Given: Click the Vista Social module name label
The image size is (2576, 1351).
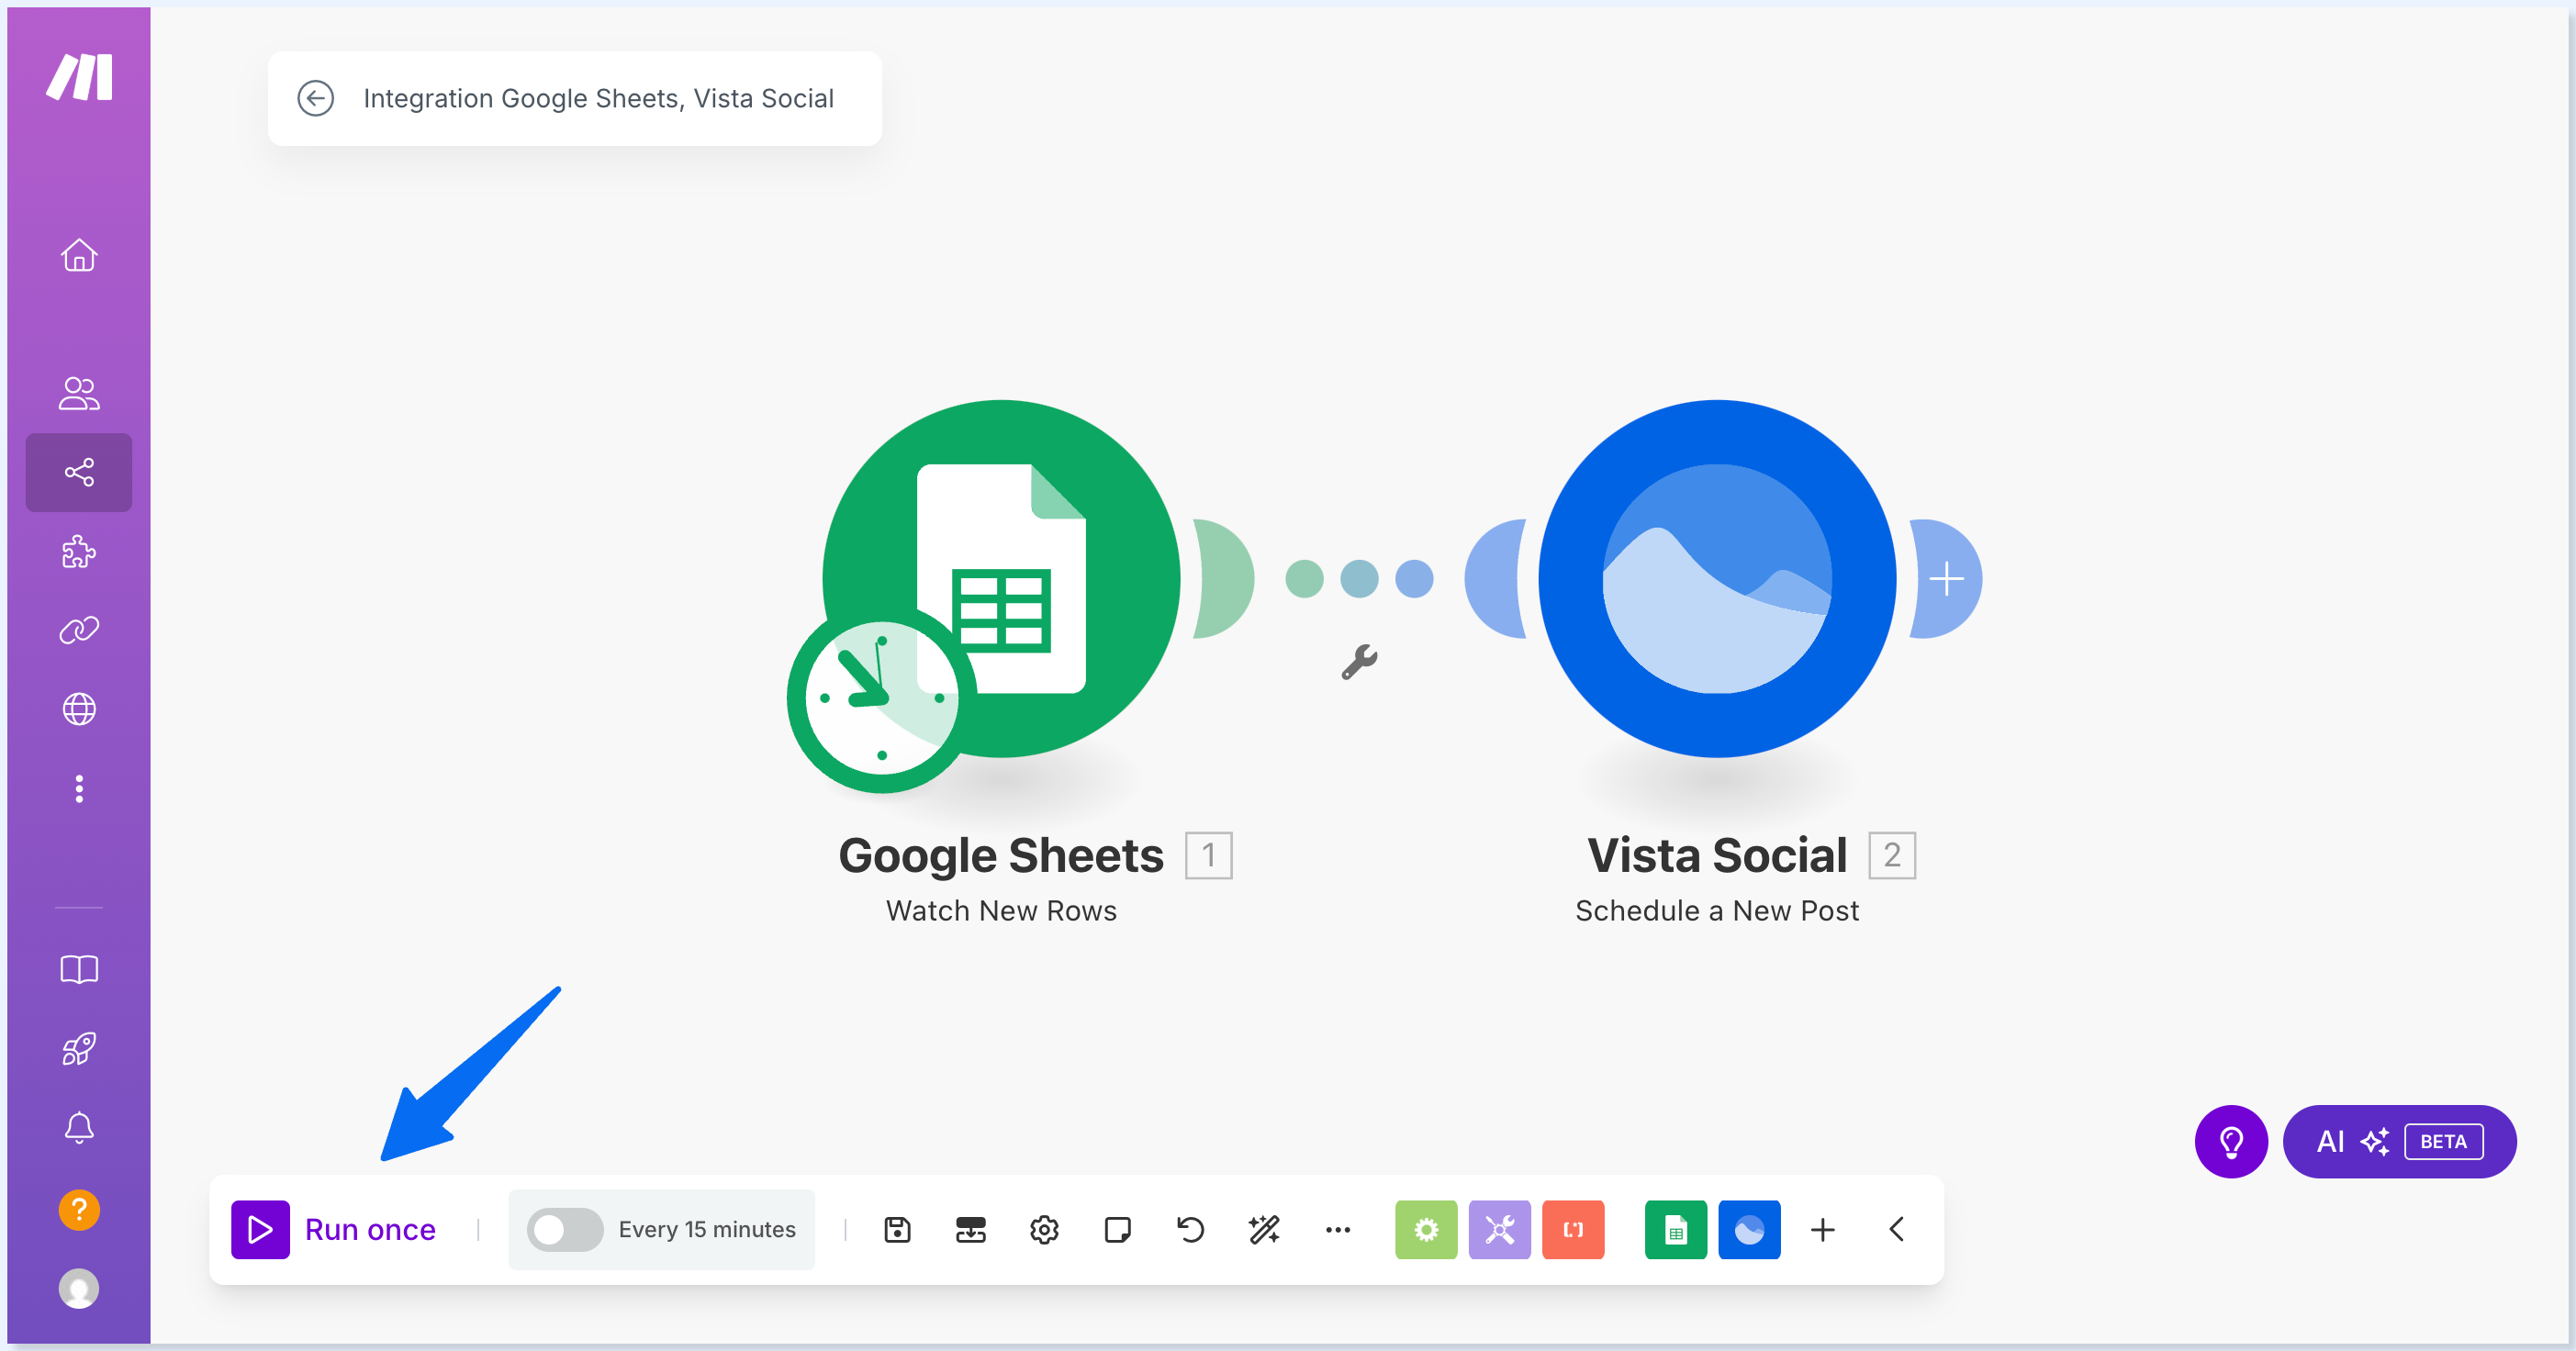Looking at the screenshot, I should pyautogui.click(x=1717, y=855).
